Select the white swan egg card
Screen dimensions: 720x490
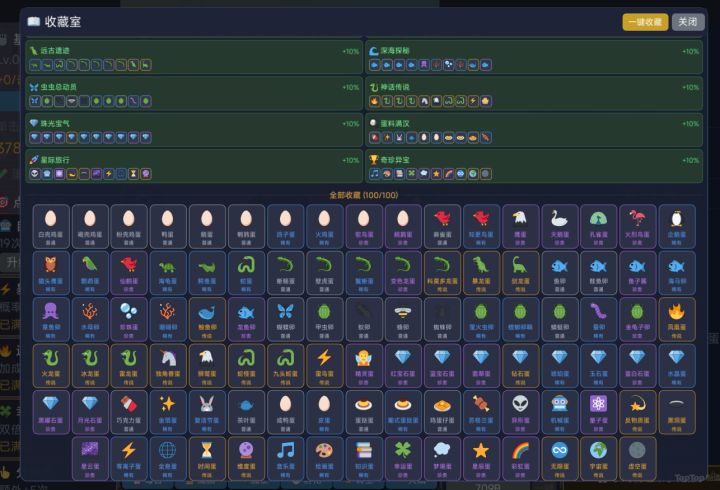[559, 226]
